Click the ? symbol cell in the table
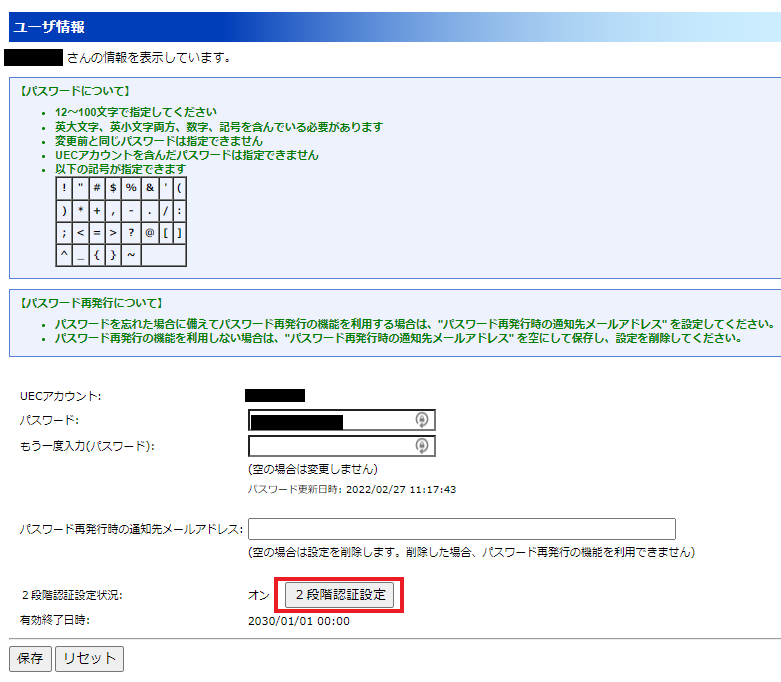 (x=131, y=233)
